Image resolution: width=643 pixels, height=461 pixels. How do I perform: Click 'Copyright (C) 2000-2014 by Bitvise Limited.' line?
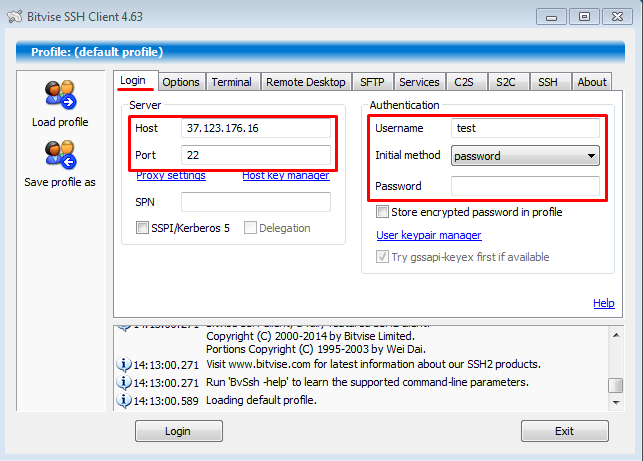click(x=310, y=336)
